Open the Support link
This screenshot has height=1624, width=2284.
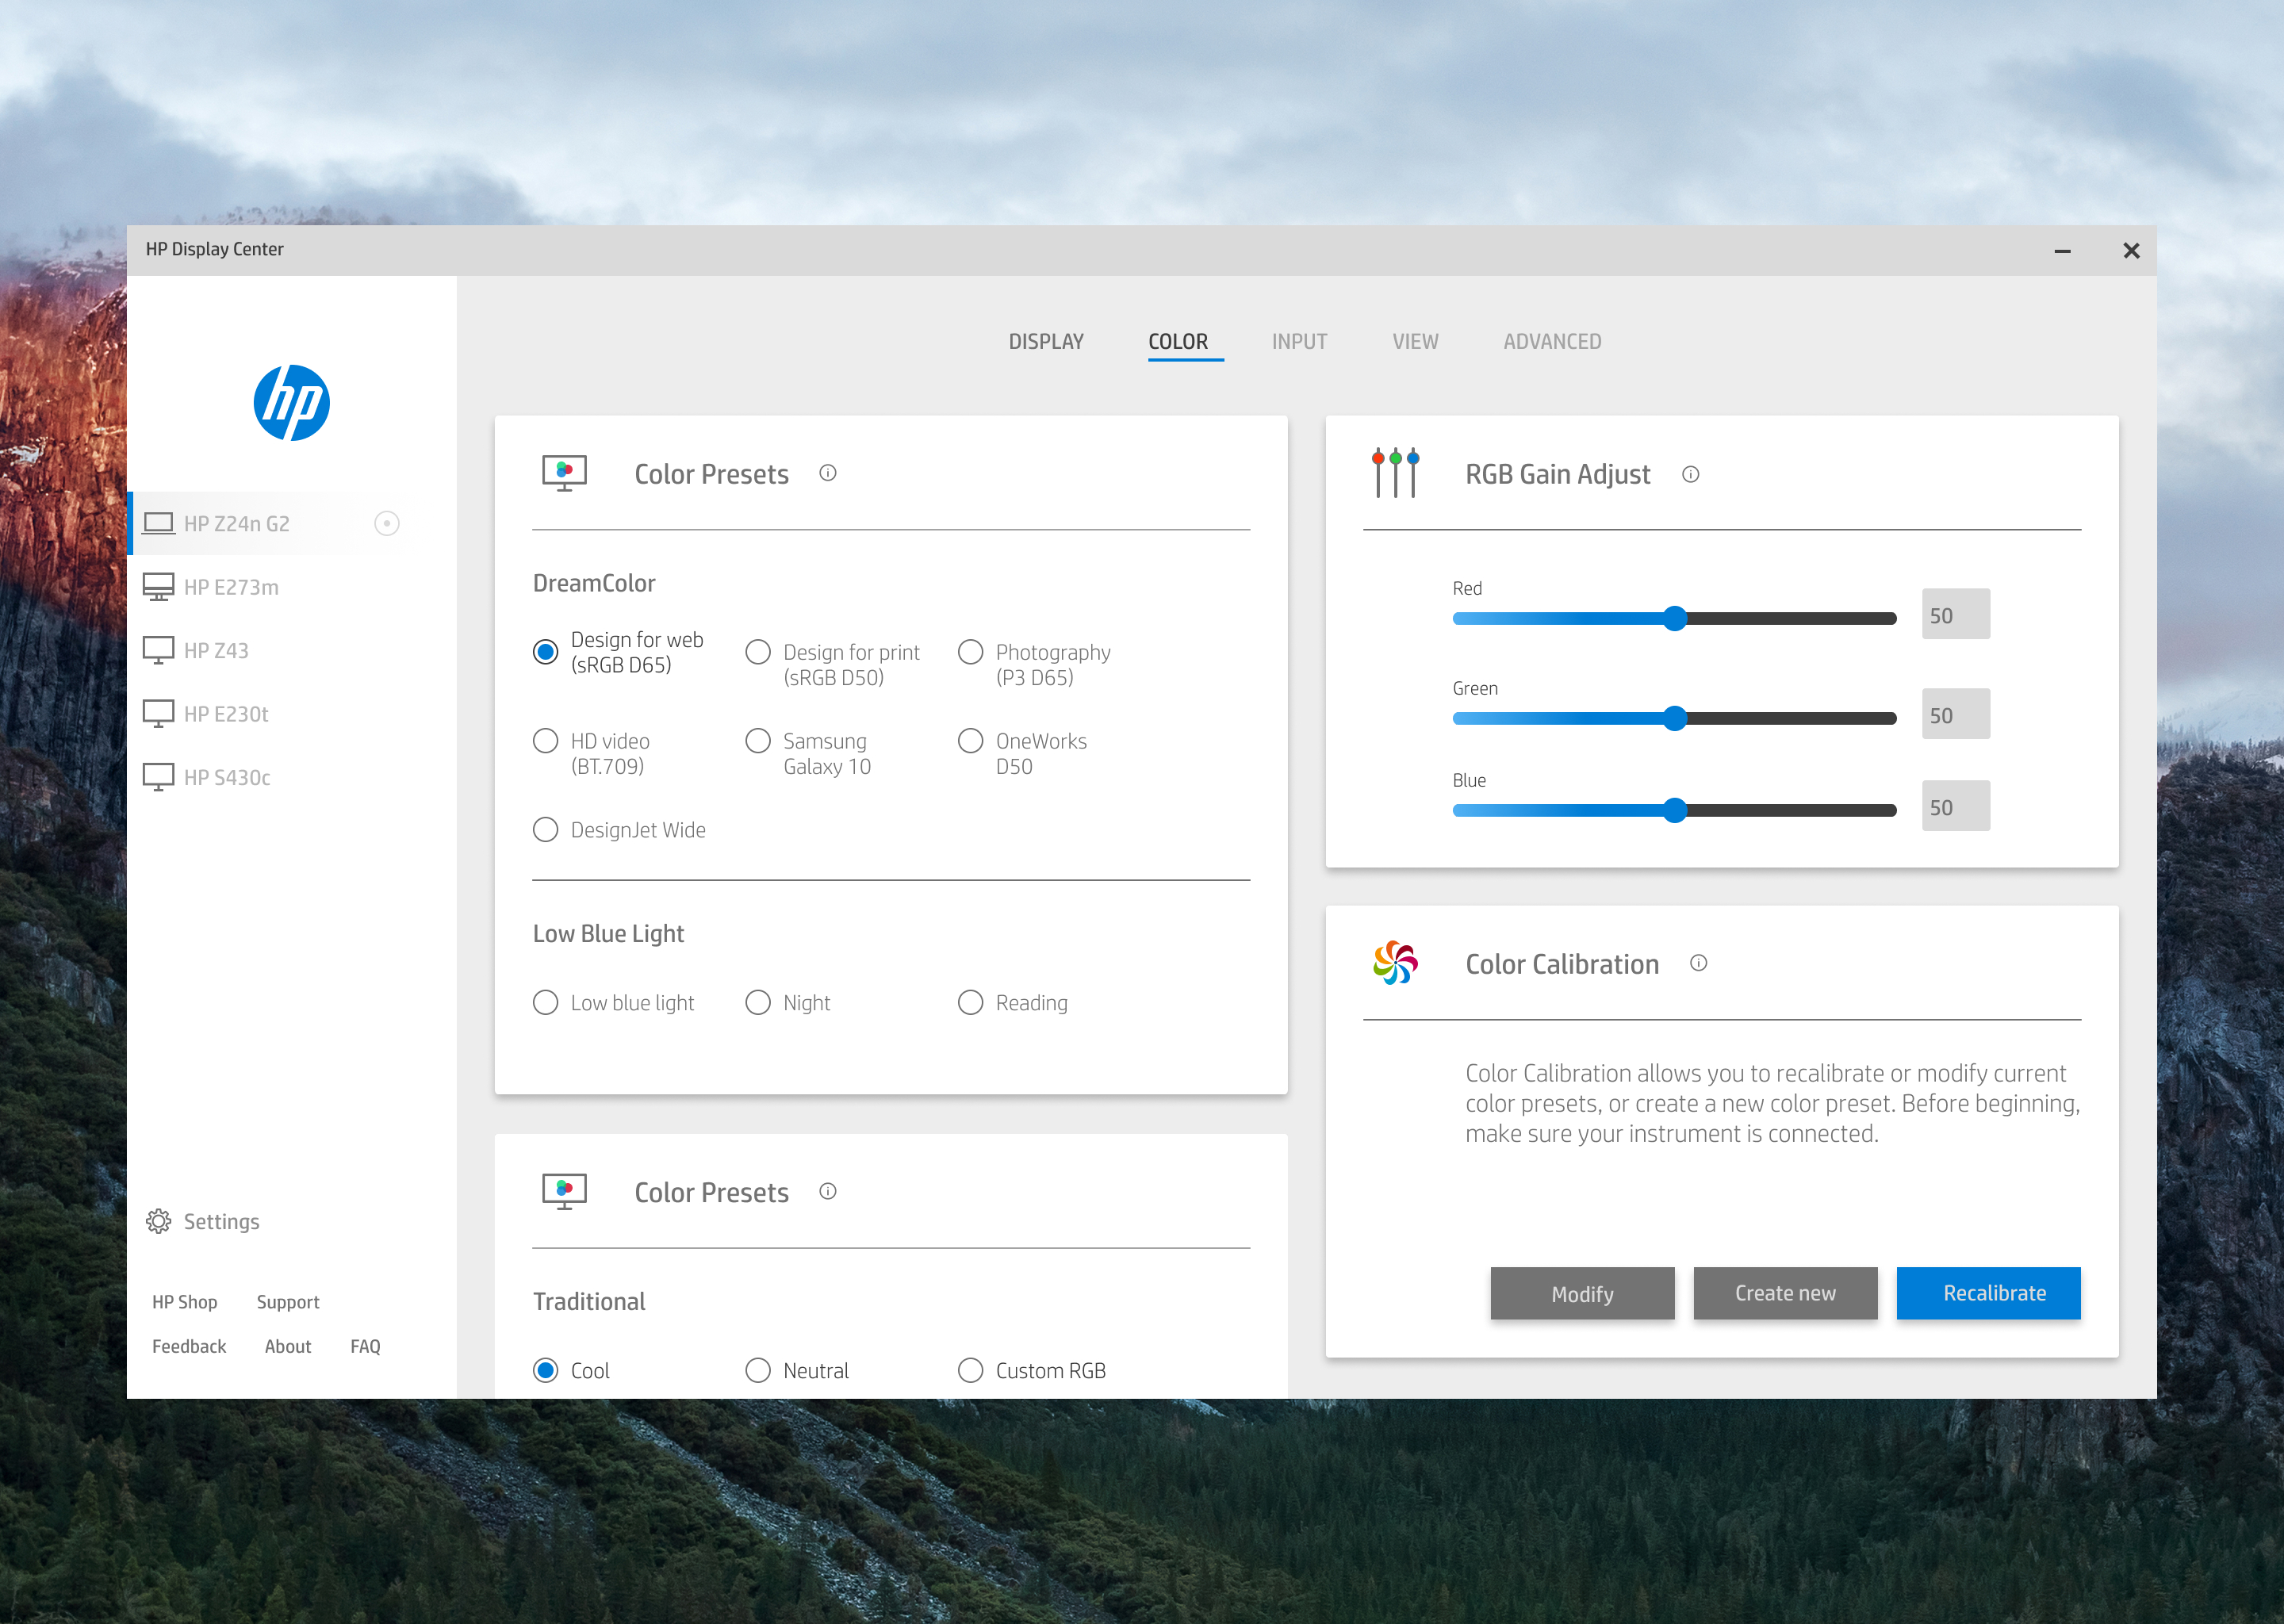click(x=288, y=1302)
